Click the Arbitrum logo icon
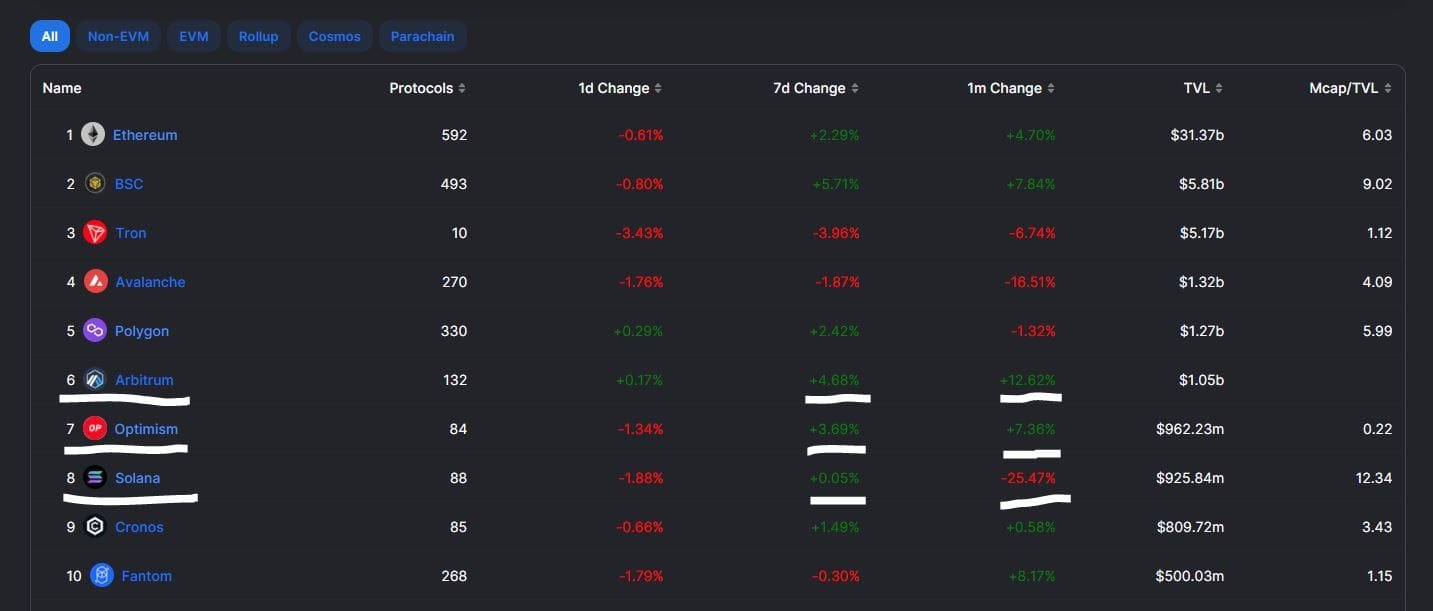The image size is (1433, 611). point(95,379)
